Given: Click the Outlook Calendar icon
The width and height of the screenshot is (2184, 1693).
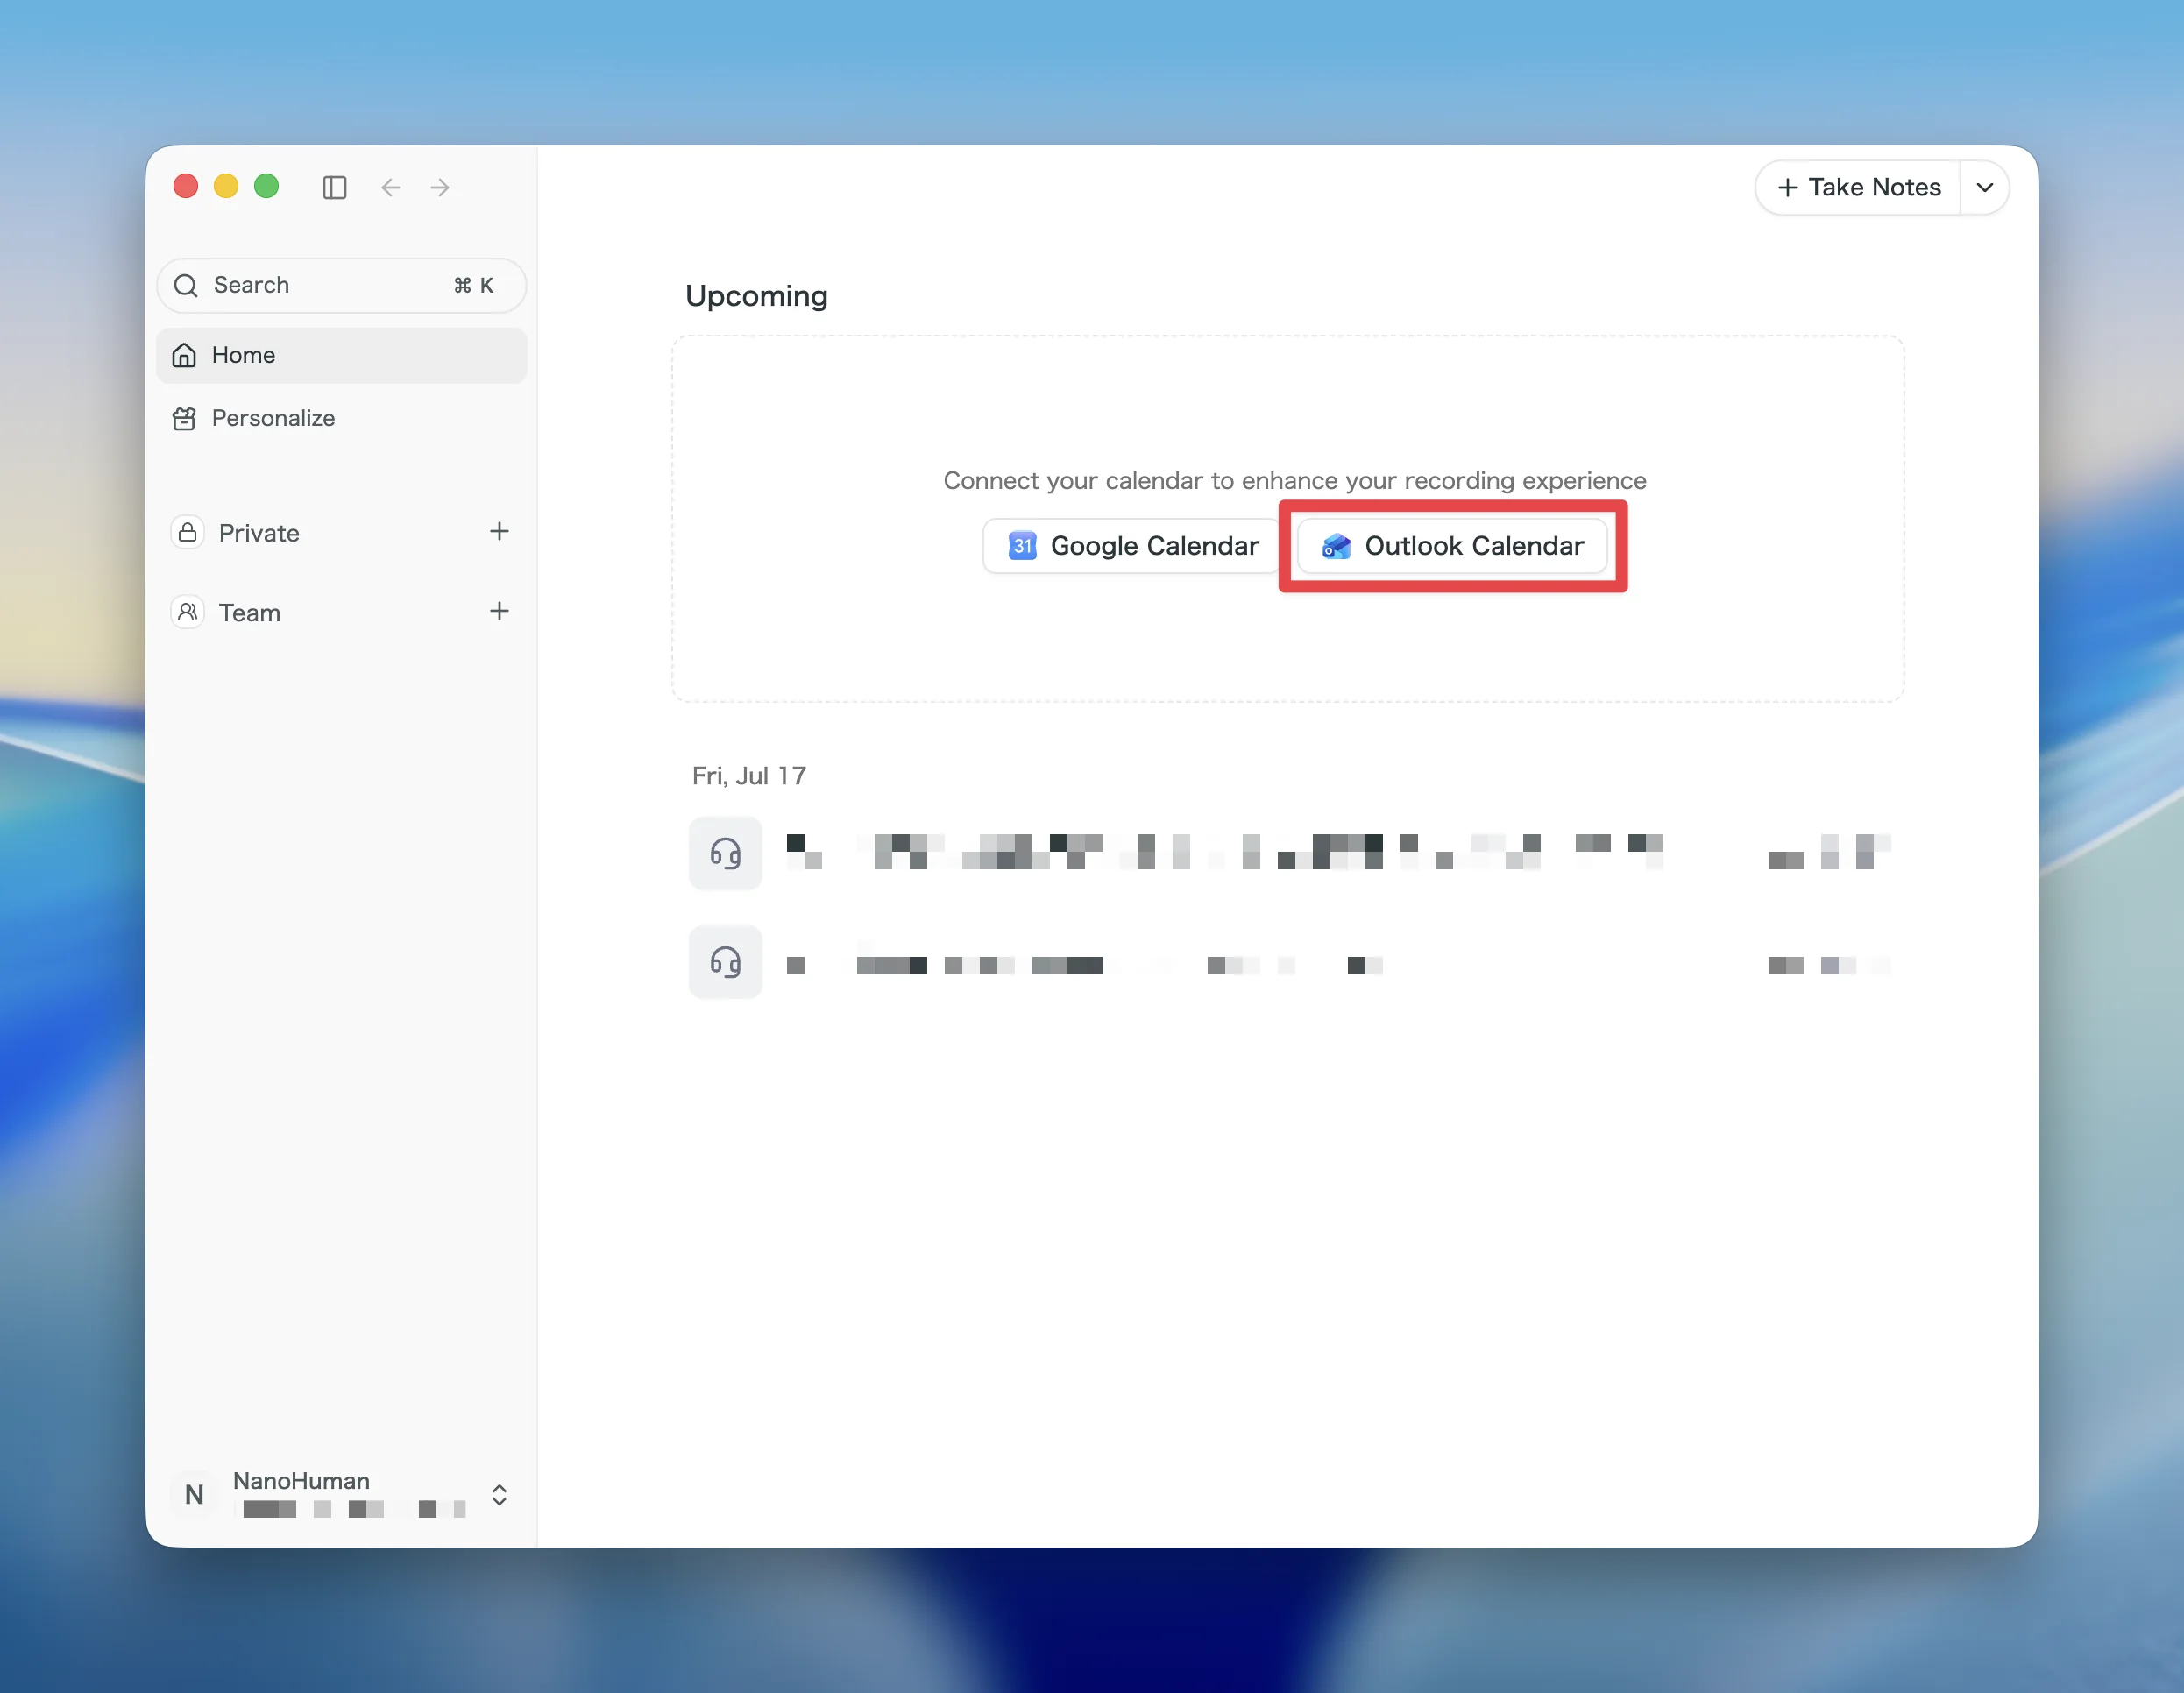Looking at the screenshot, I should [x=1336, y=546].
